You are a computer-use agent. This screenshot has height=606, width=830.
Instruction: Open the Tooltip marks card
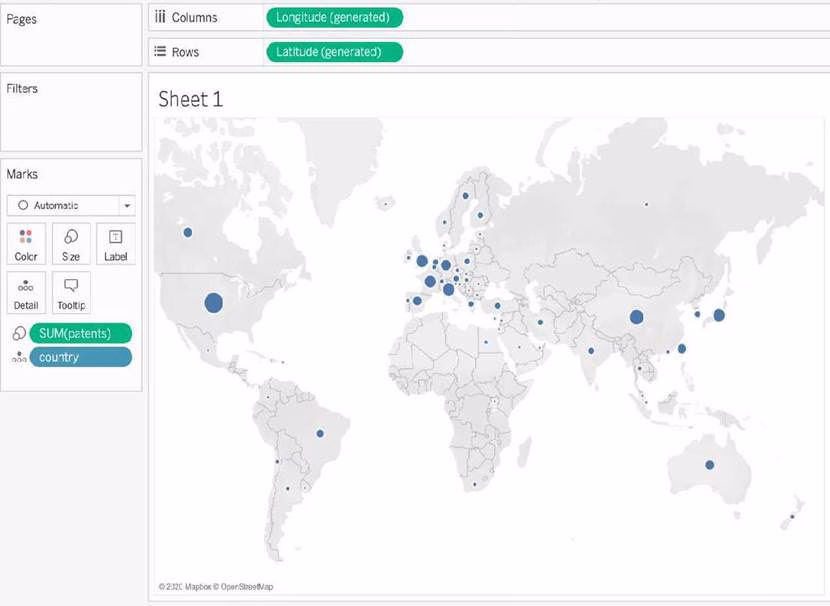[x=71, y=292]
